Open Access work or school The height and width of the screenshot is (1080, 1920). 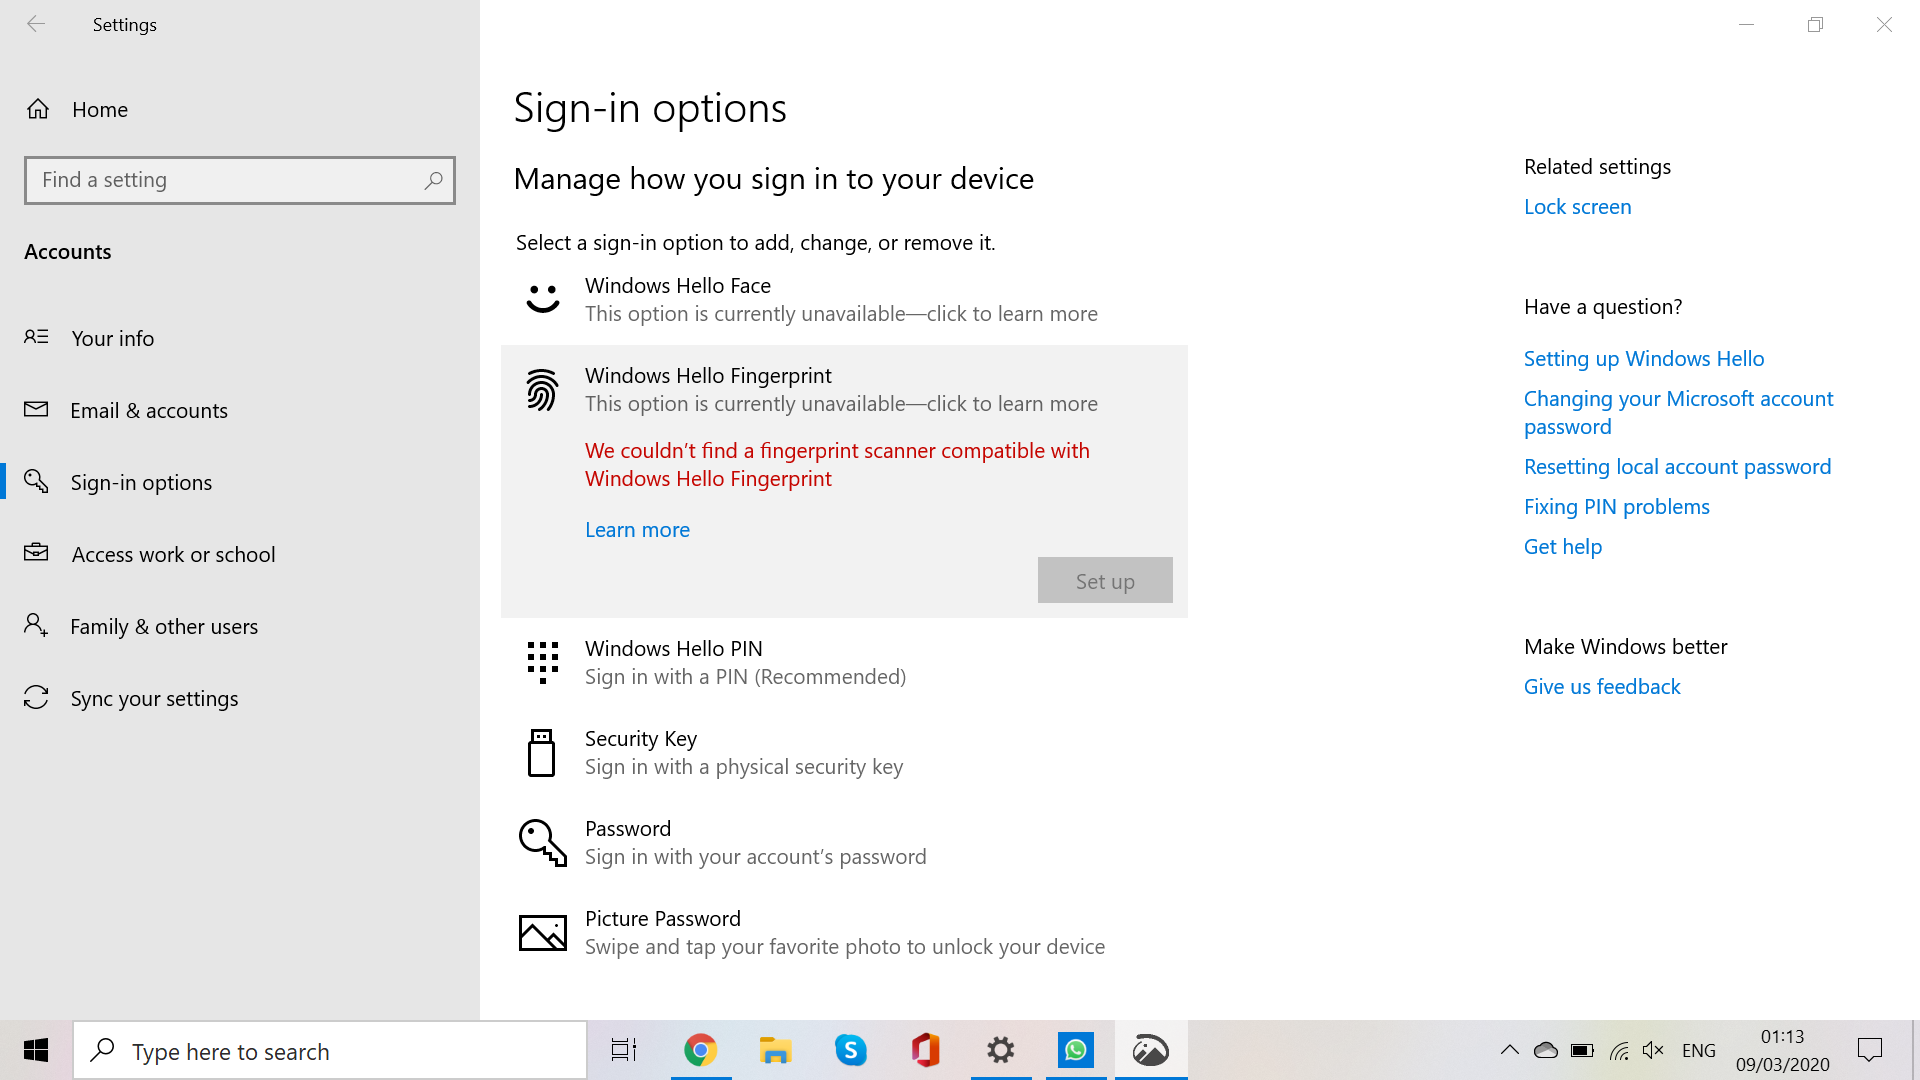pyautogui.click(x=240, y=554)
